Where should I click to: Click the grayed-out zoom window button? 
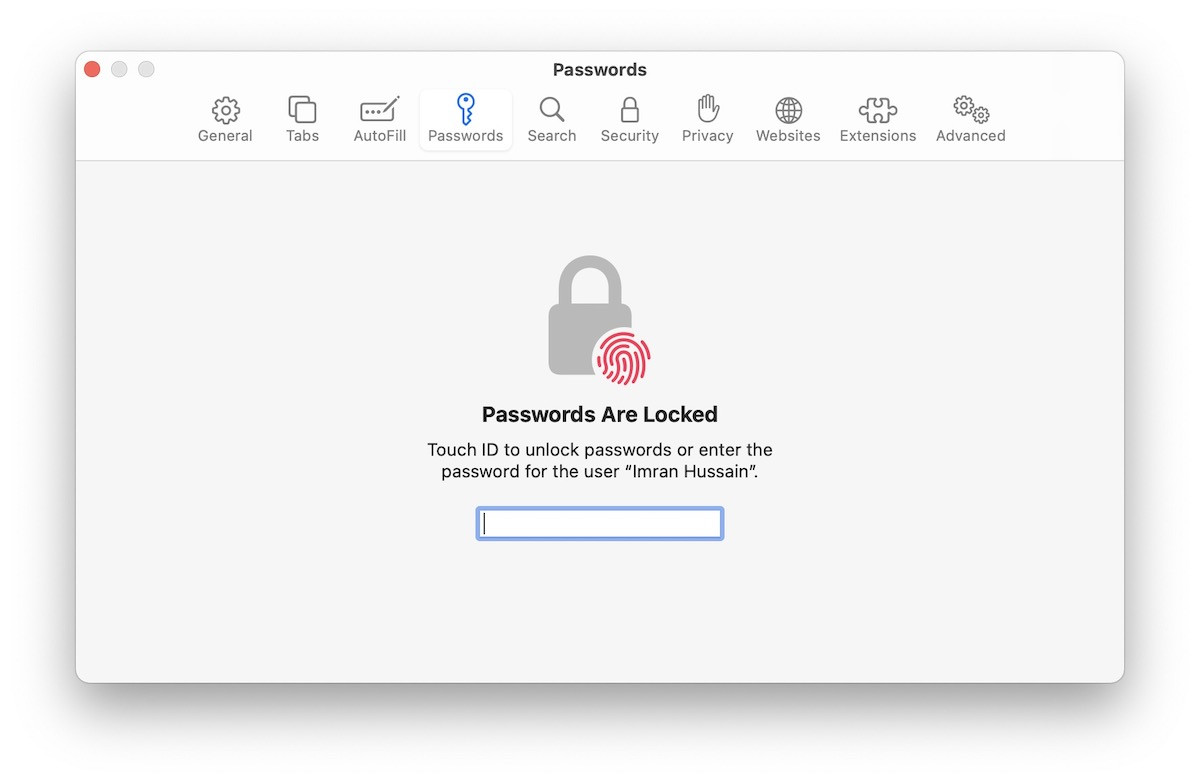coord(146,69)
